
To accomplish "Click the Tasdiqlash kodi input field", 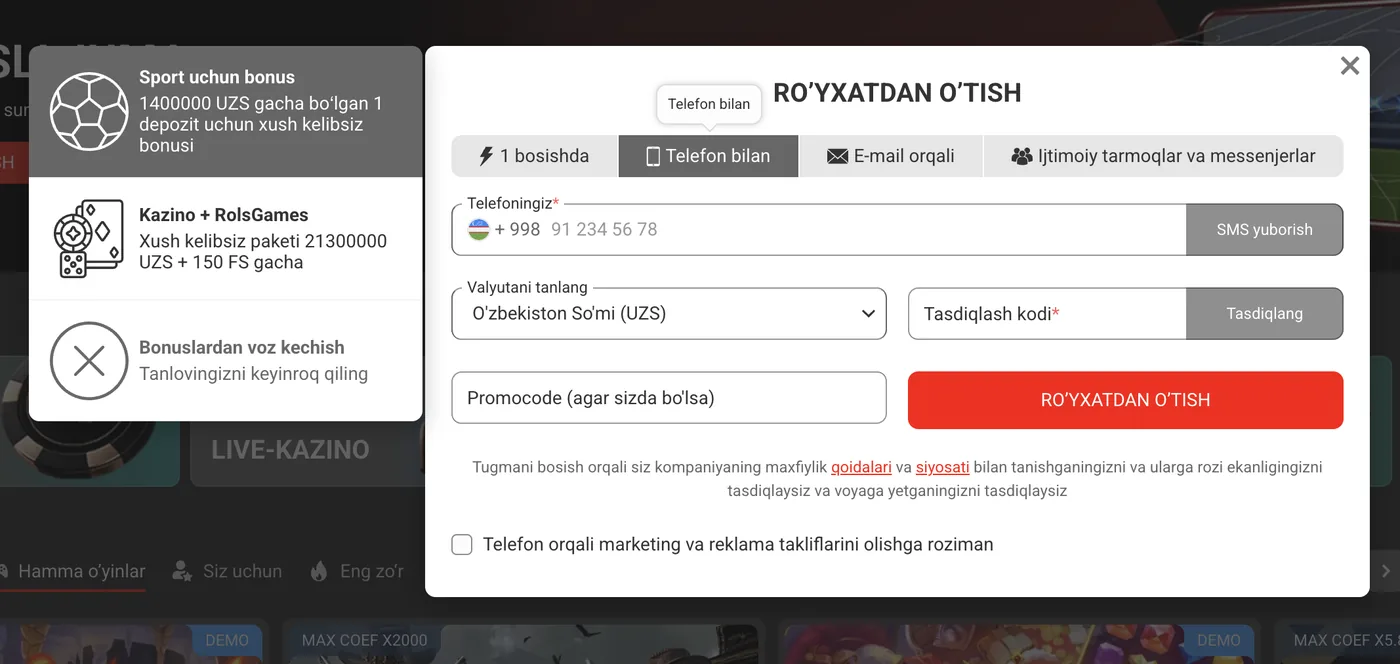I will click(x=1047, y=313).
